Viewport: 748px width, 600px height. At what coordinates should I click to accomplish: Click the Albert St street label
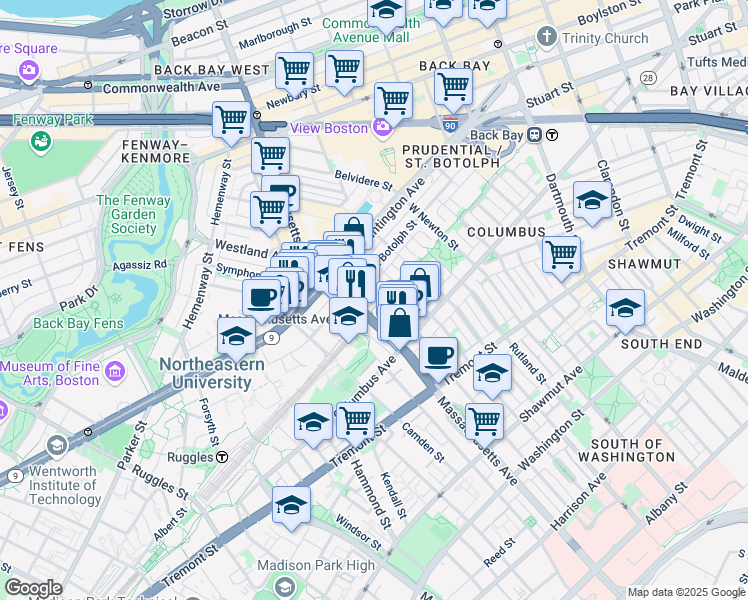(x=170, y=524)
